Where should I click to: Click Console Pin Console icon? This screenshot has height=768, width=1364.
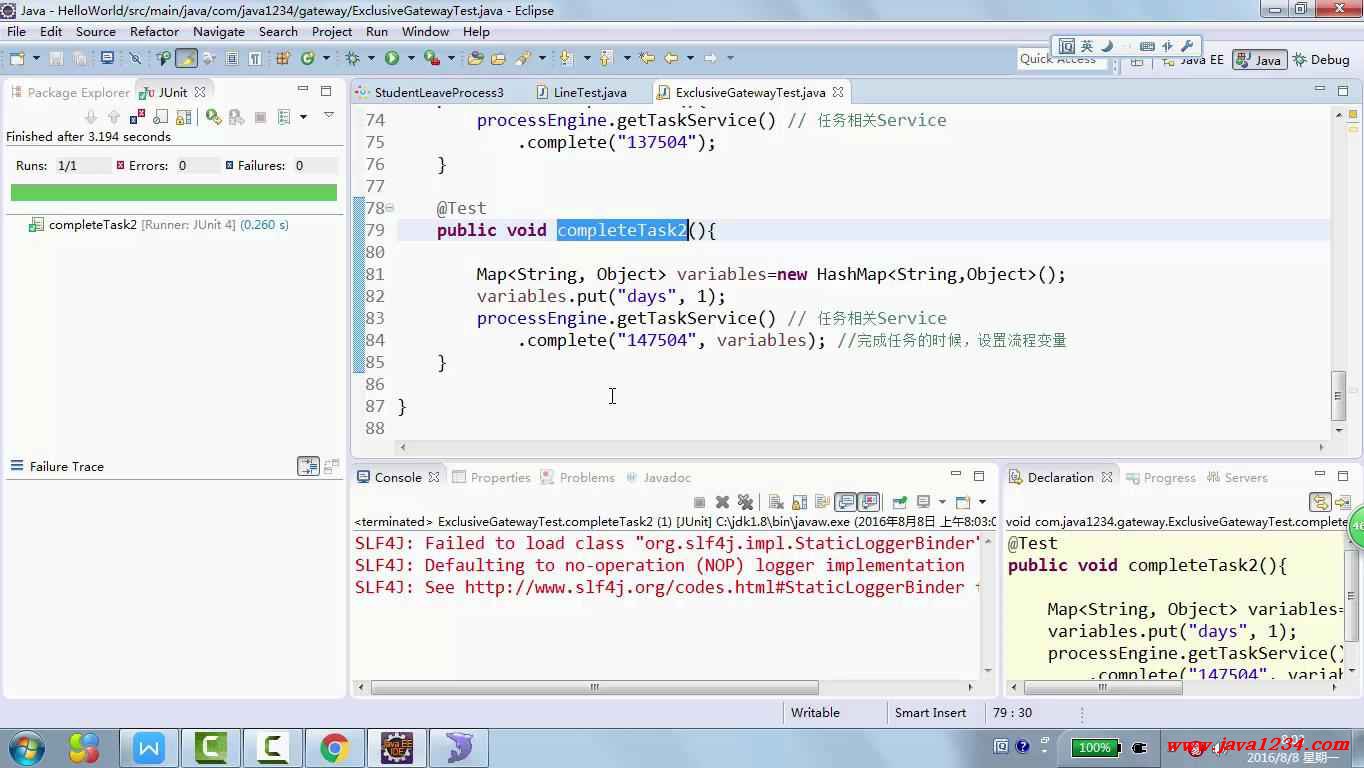(x=900, y=502)
